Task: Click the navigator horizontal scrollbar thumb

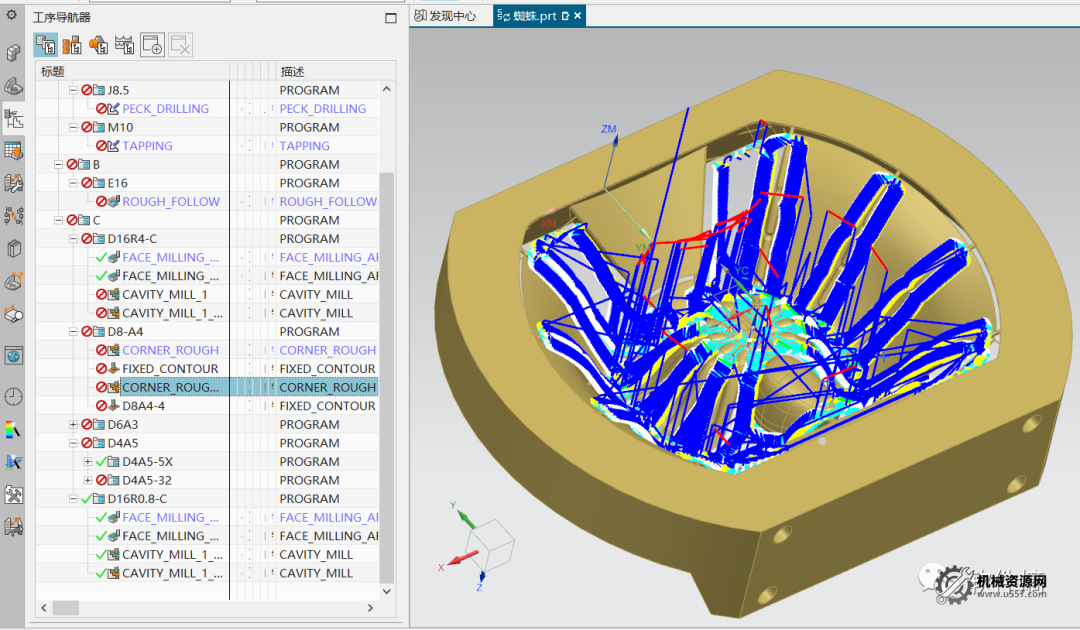Action: 66,608
